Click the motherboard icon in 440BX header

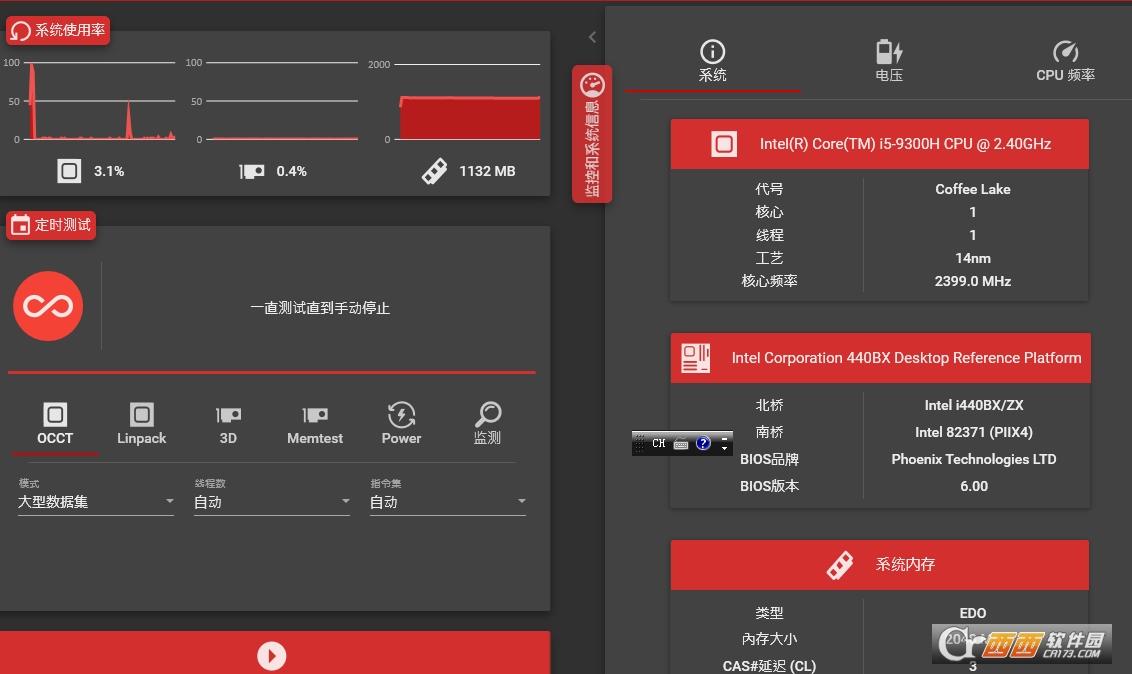point(696,358)
